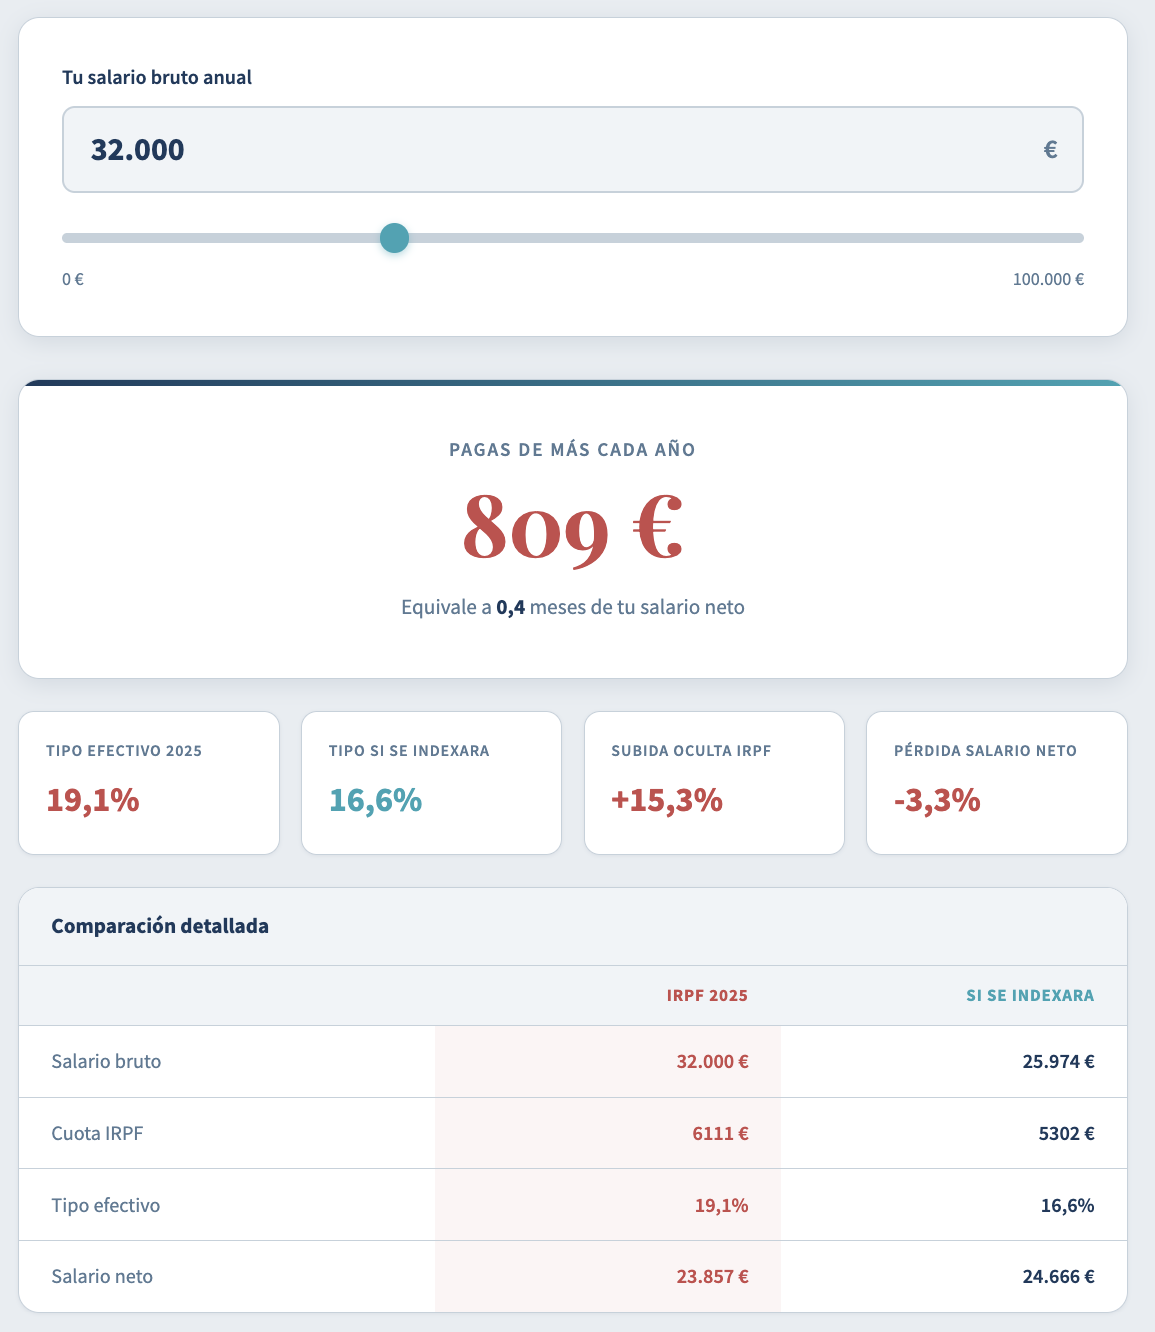Viewport: 1155px width, 1332px height.
Task: Click the 6111 € Cuota IRPF value
Action: tap(720, 1133)
